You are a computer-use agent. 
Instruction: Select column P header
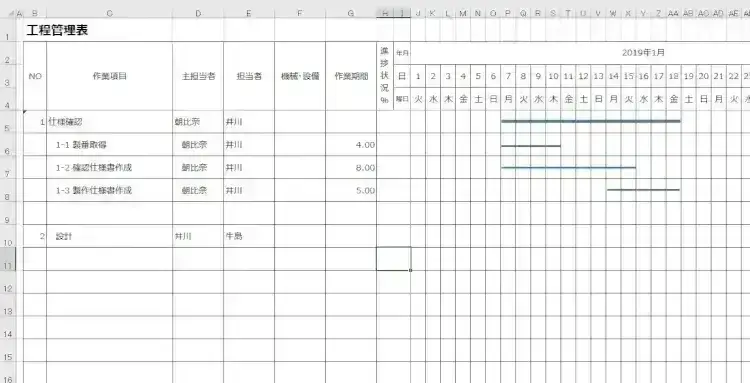(x=508, y=14)
